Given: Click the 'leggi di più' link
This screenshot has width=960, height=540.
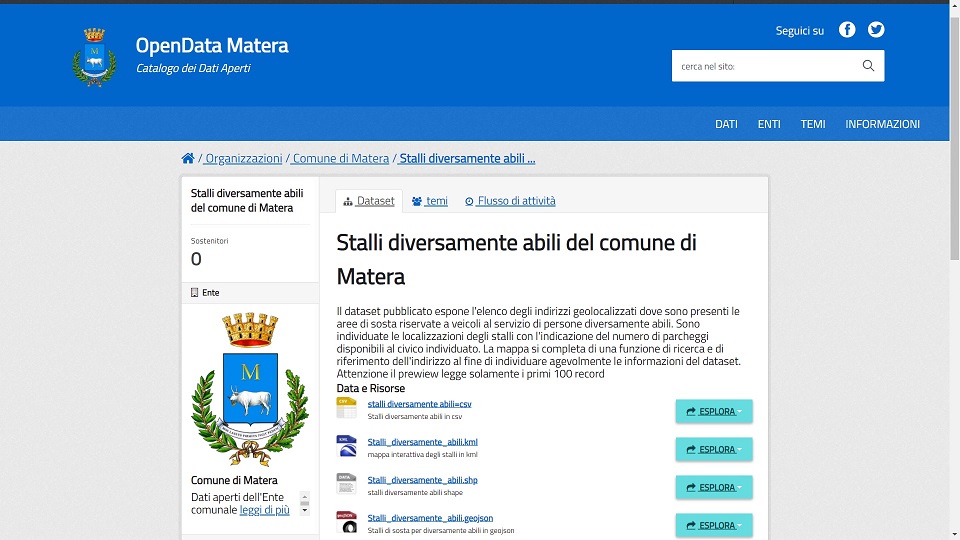Looking at the screenshot, I should pos(264,510).
